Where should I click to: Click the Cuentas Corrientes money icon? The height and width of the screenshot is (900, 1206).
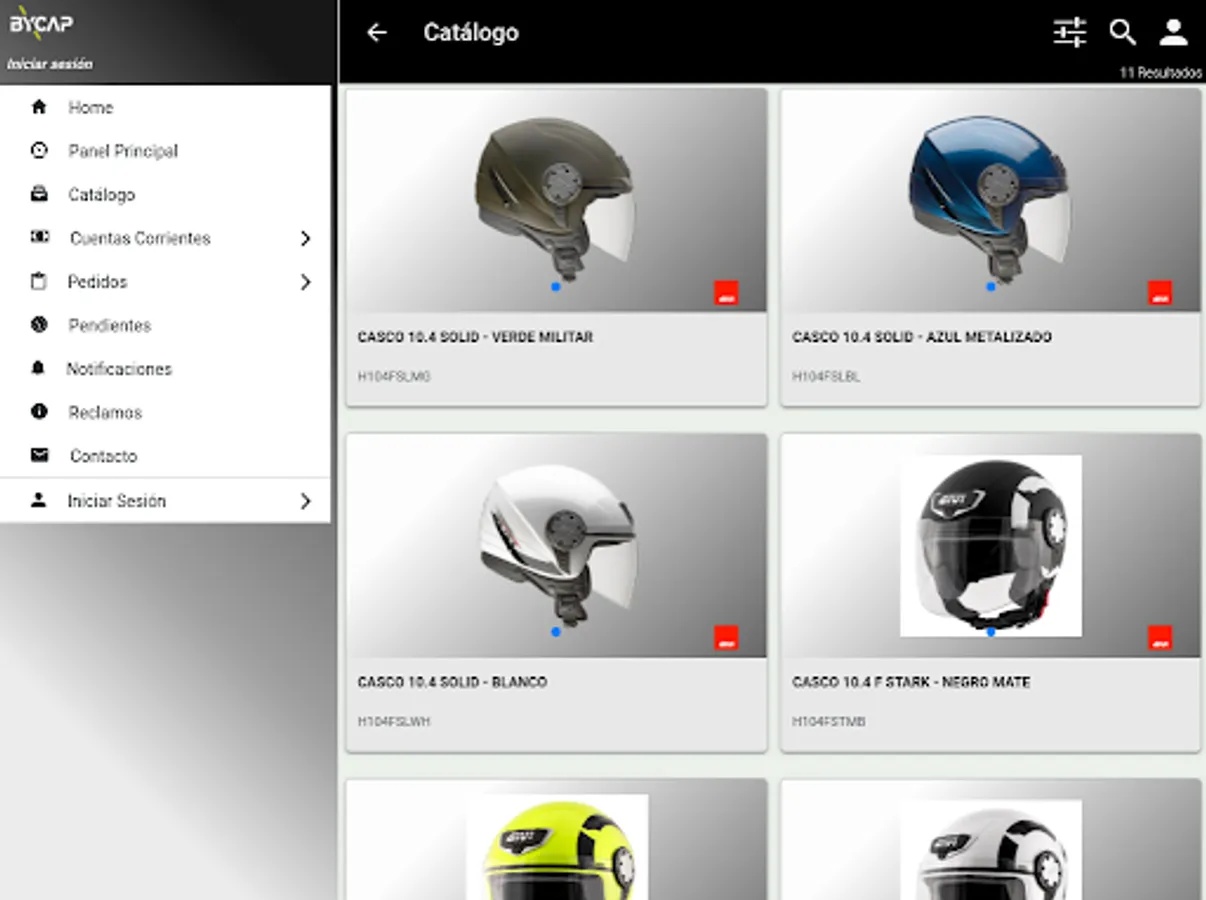point(39,237)
